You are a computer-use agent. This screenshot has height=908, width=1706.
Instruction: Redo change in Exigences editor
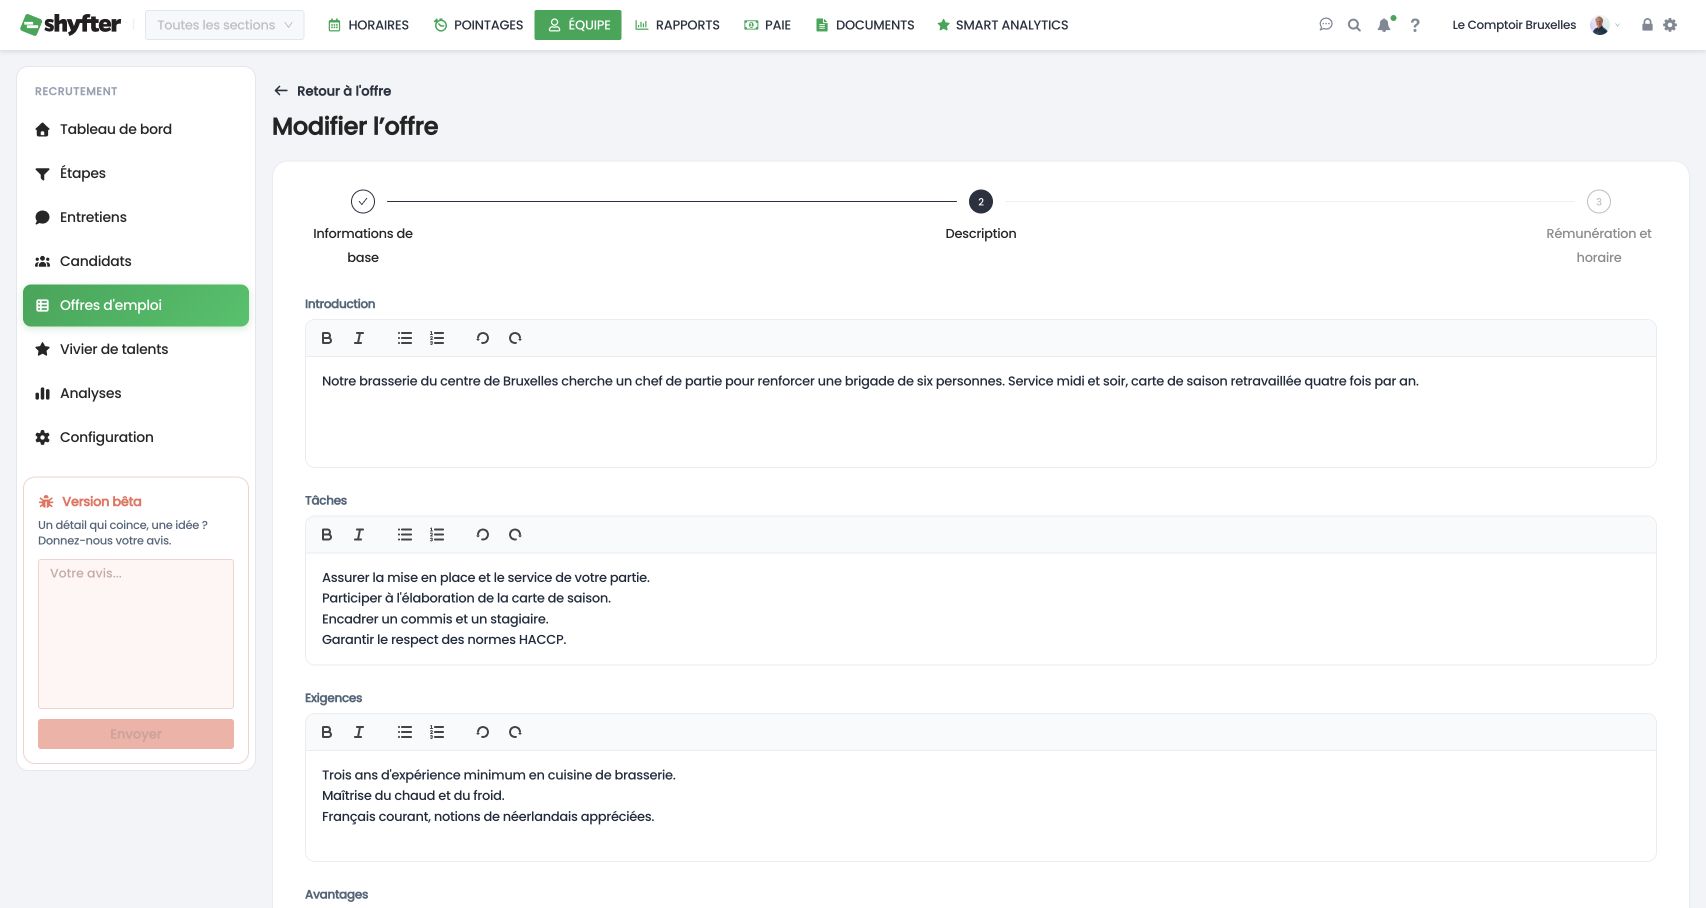[515, 732]
